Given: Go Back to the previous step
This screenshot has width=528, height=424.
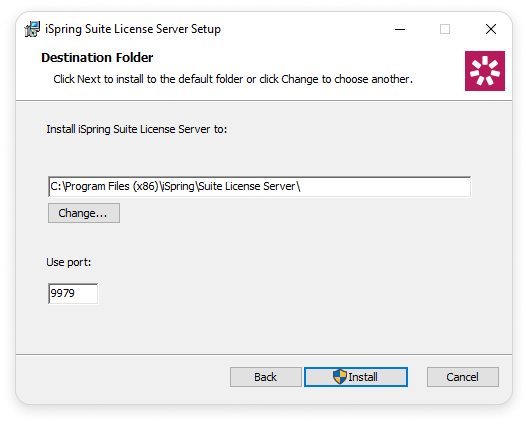Looking at the screenshot, I should [x=266, y=377].
